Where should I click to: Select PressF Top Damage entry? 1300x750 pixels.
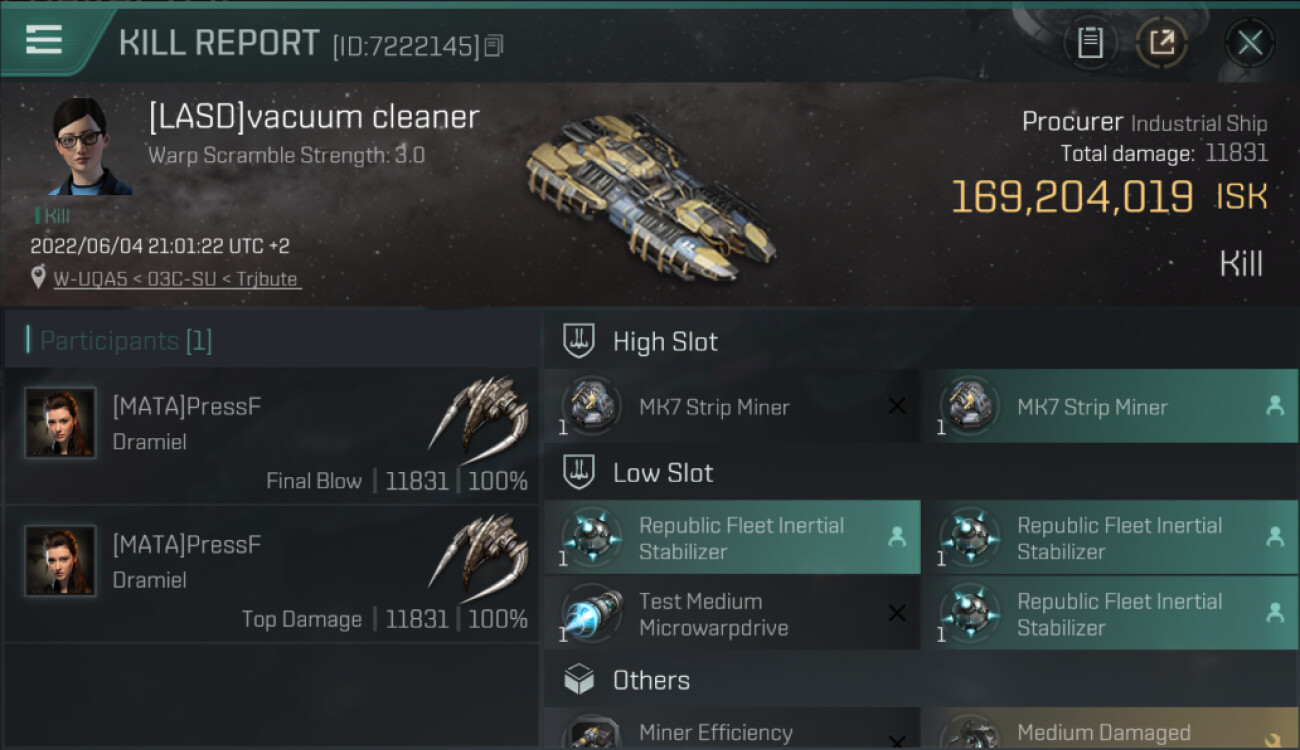click(270, 574)
